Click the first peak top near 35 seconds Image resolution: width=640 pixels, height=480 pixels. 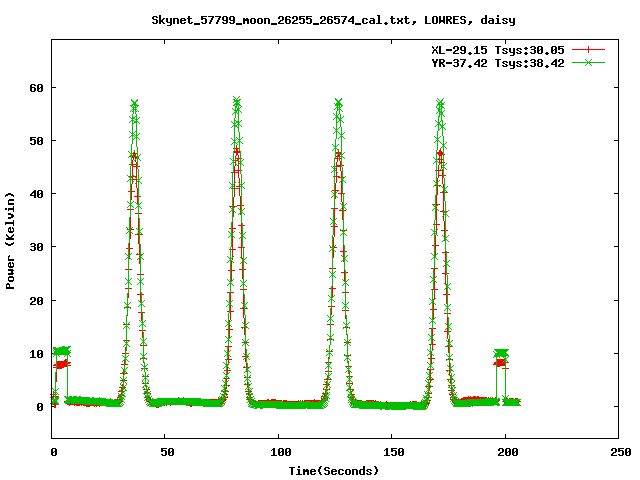[134, 104]
